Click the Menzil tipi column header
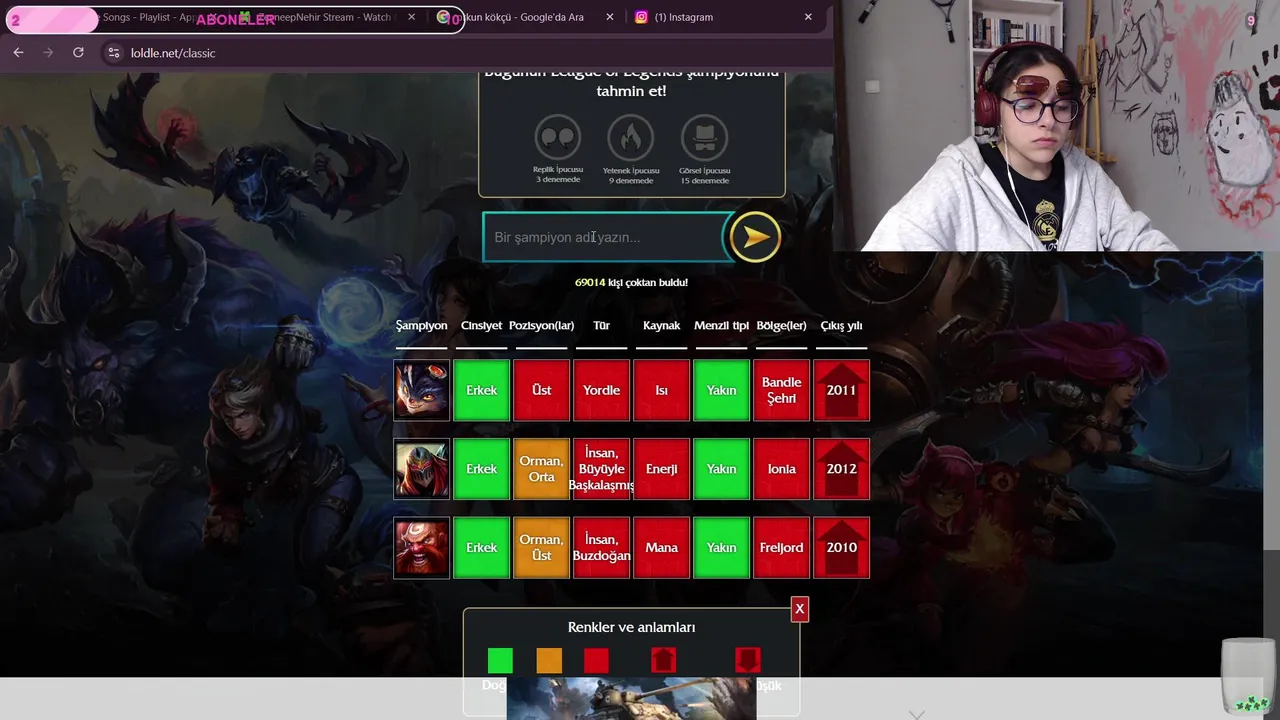This screenshot has width=1280, height=720. click(721, 325)
